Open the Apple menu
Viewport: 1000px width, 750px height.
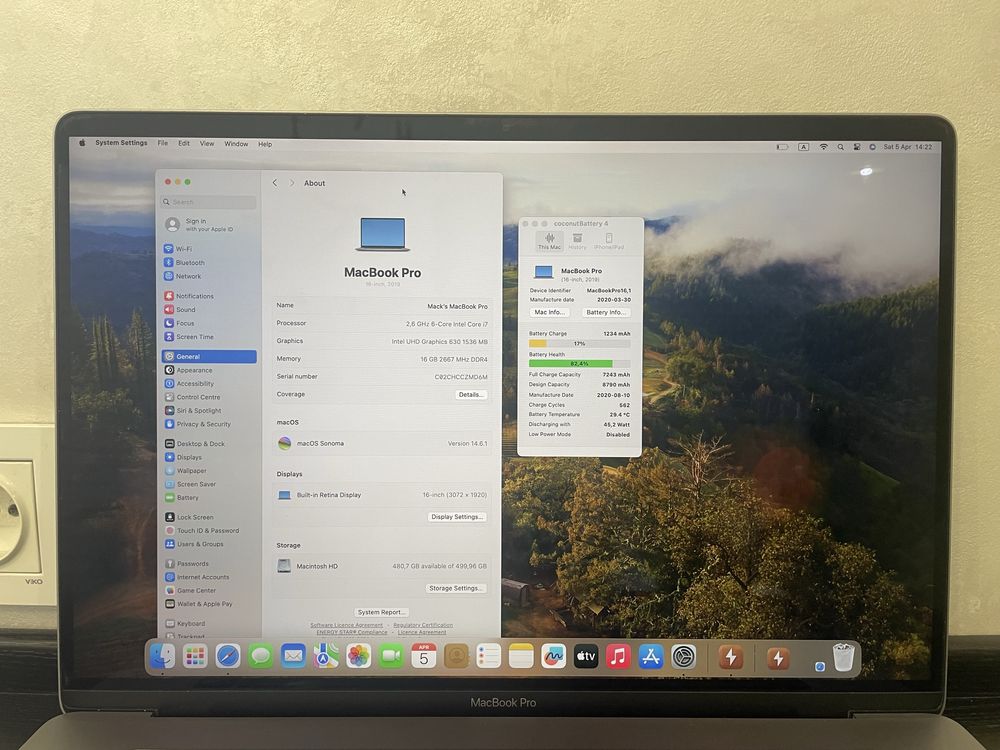(x=82, y=143)
